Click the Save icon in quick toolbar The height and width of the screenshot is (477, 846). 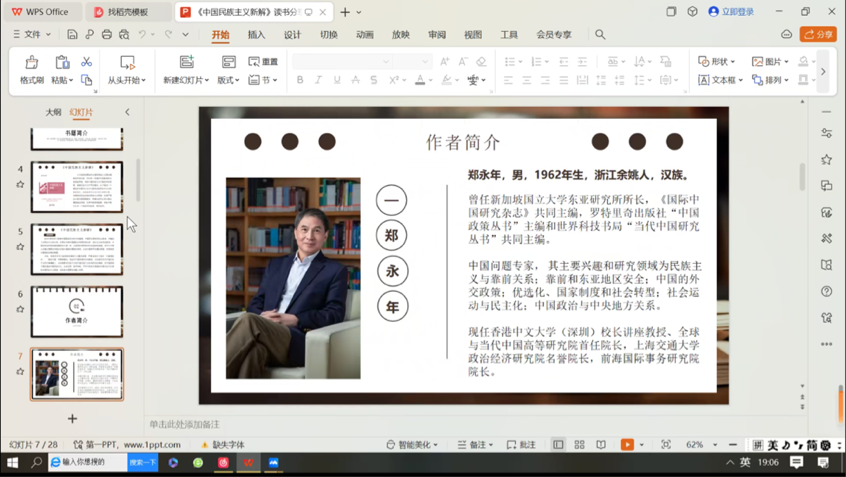(x=72, y=35)
